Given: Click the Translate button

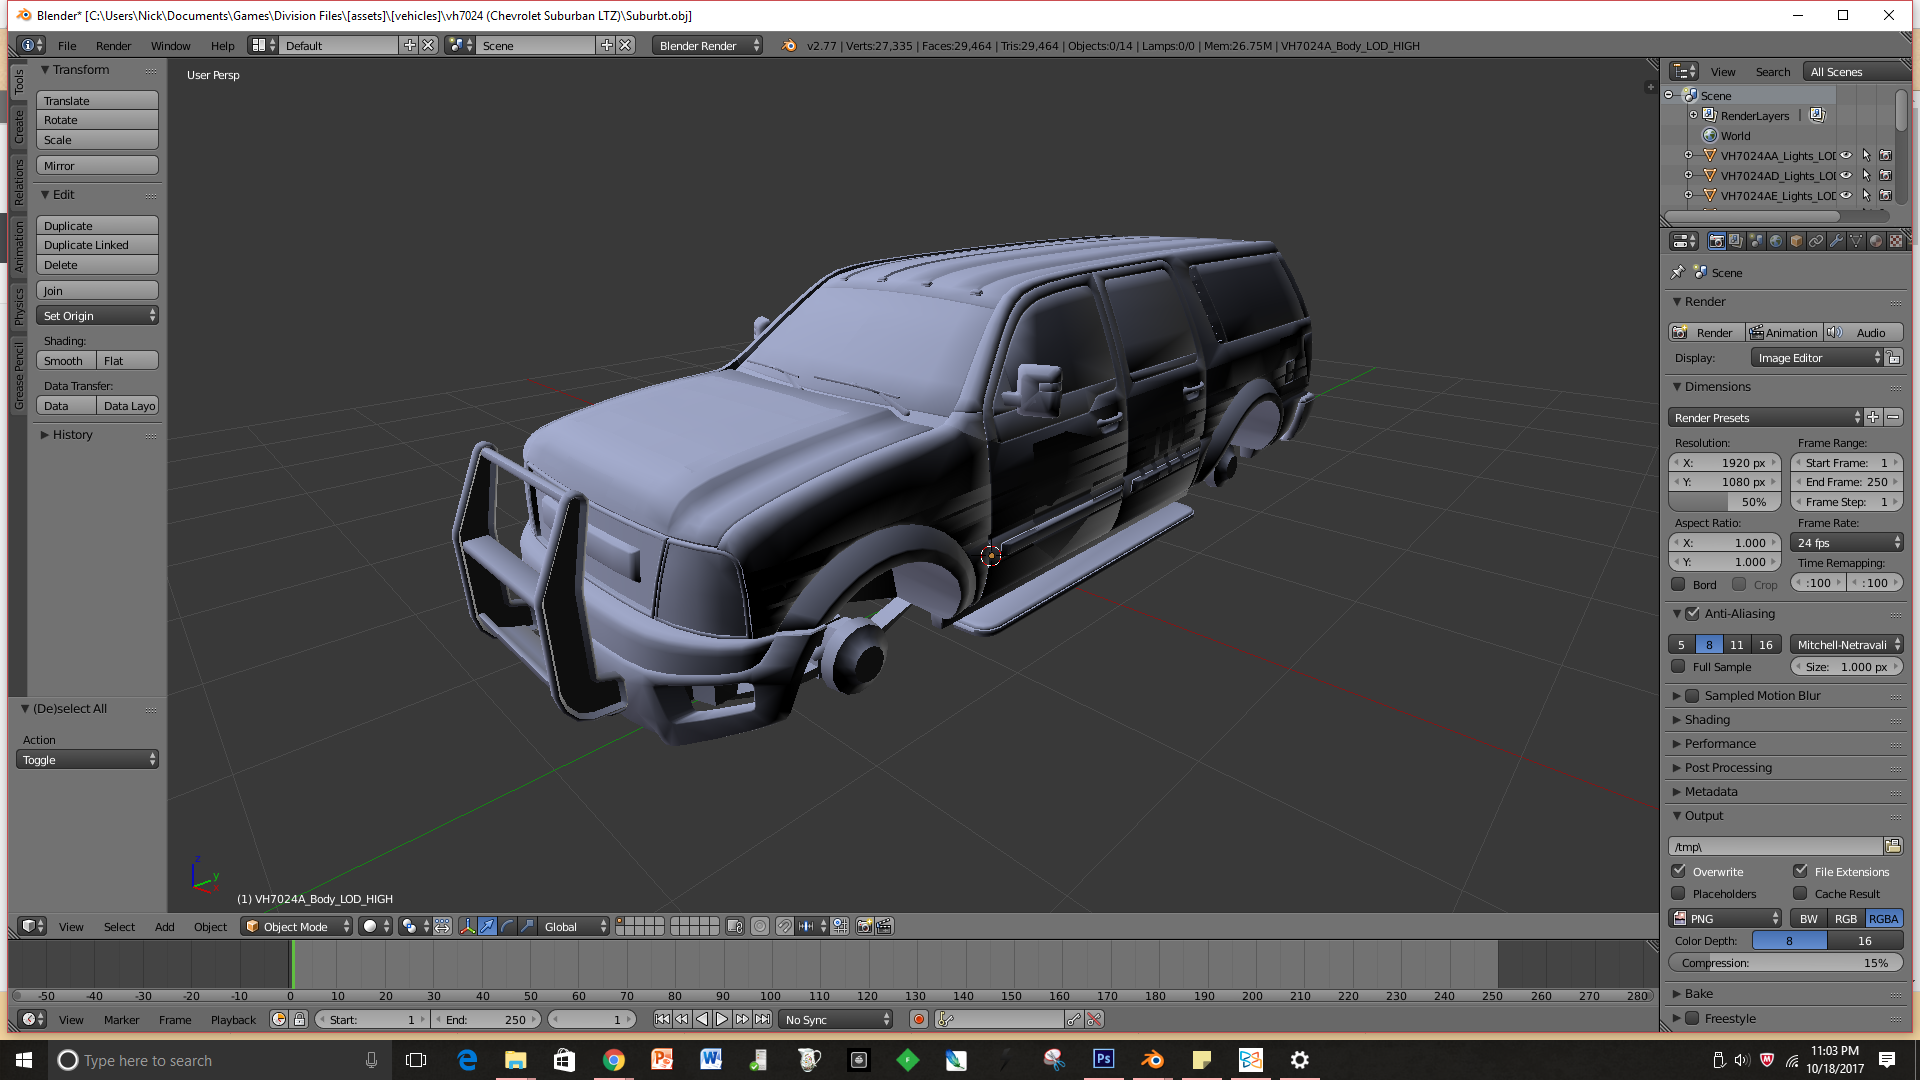Looking at the screenshot, I should (x=97, y=100).
